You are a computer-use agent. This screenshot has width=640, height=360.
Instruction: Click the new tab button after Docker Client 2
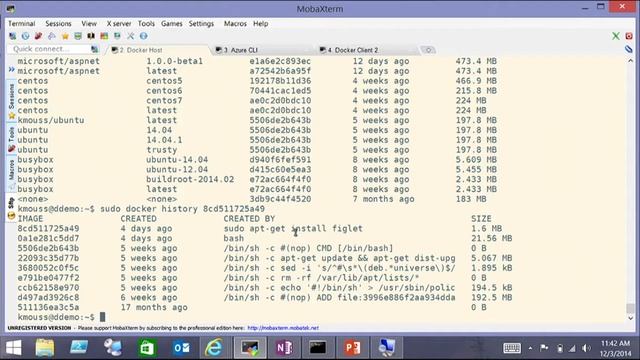point(428,50)
